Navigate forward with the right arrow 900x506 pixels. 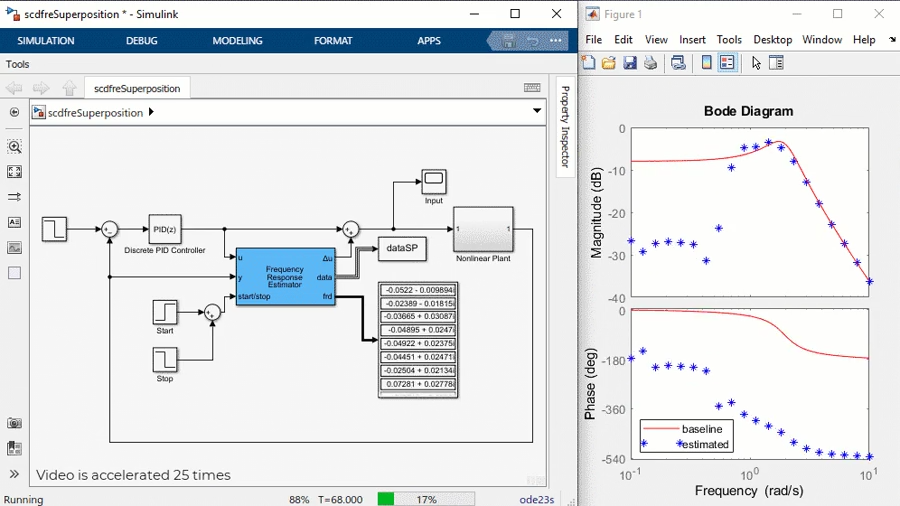(x=41, y=88)
